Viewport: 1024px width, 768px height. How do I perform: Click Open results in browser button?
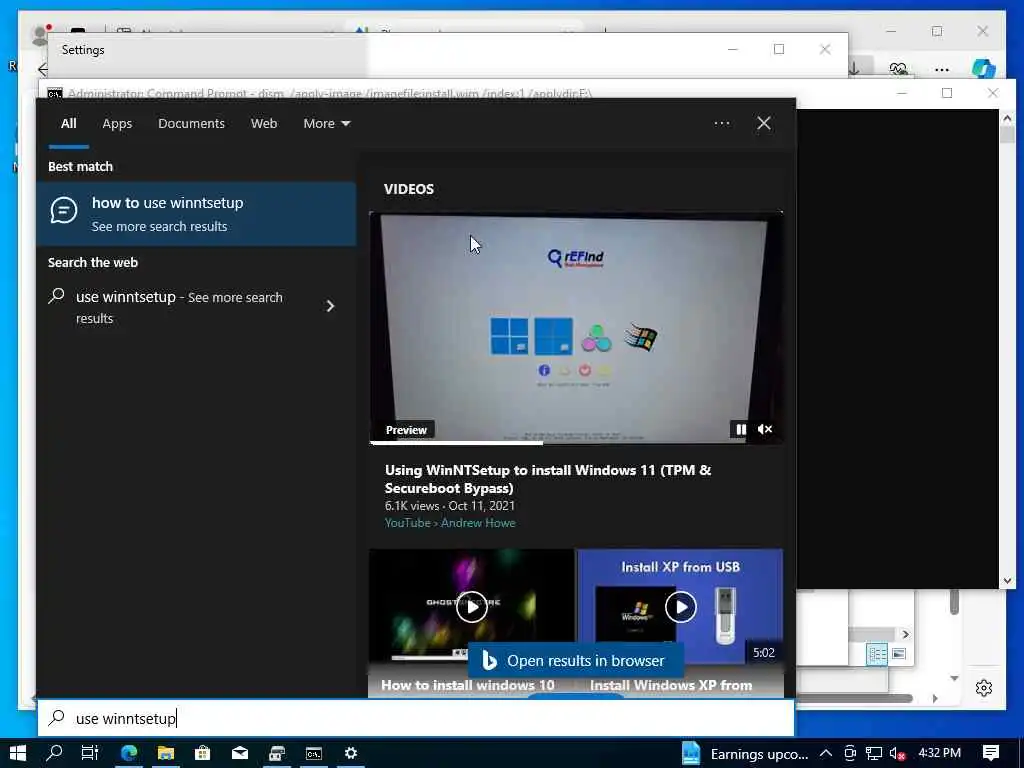pos(576,661)
